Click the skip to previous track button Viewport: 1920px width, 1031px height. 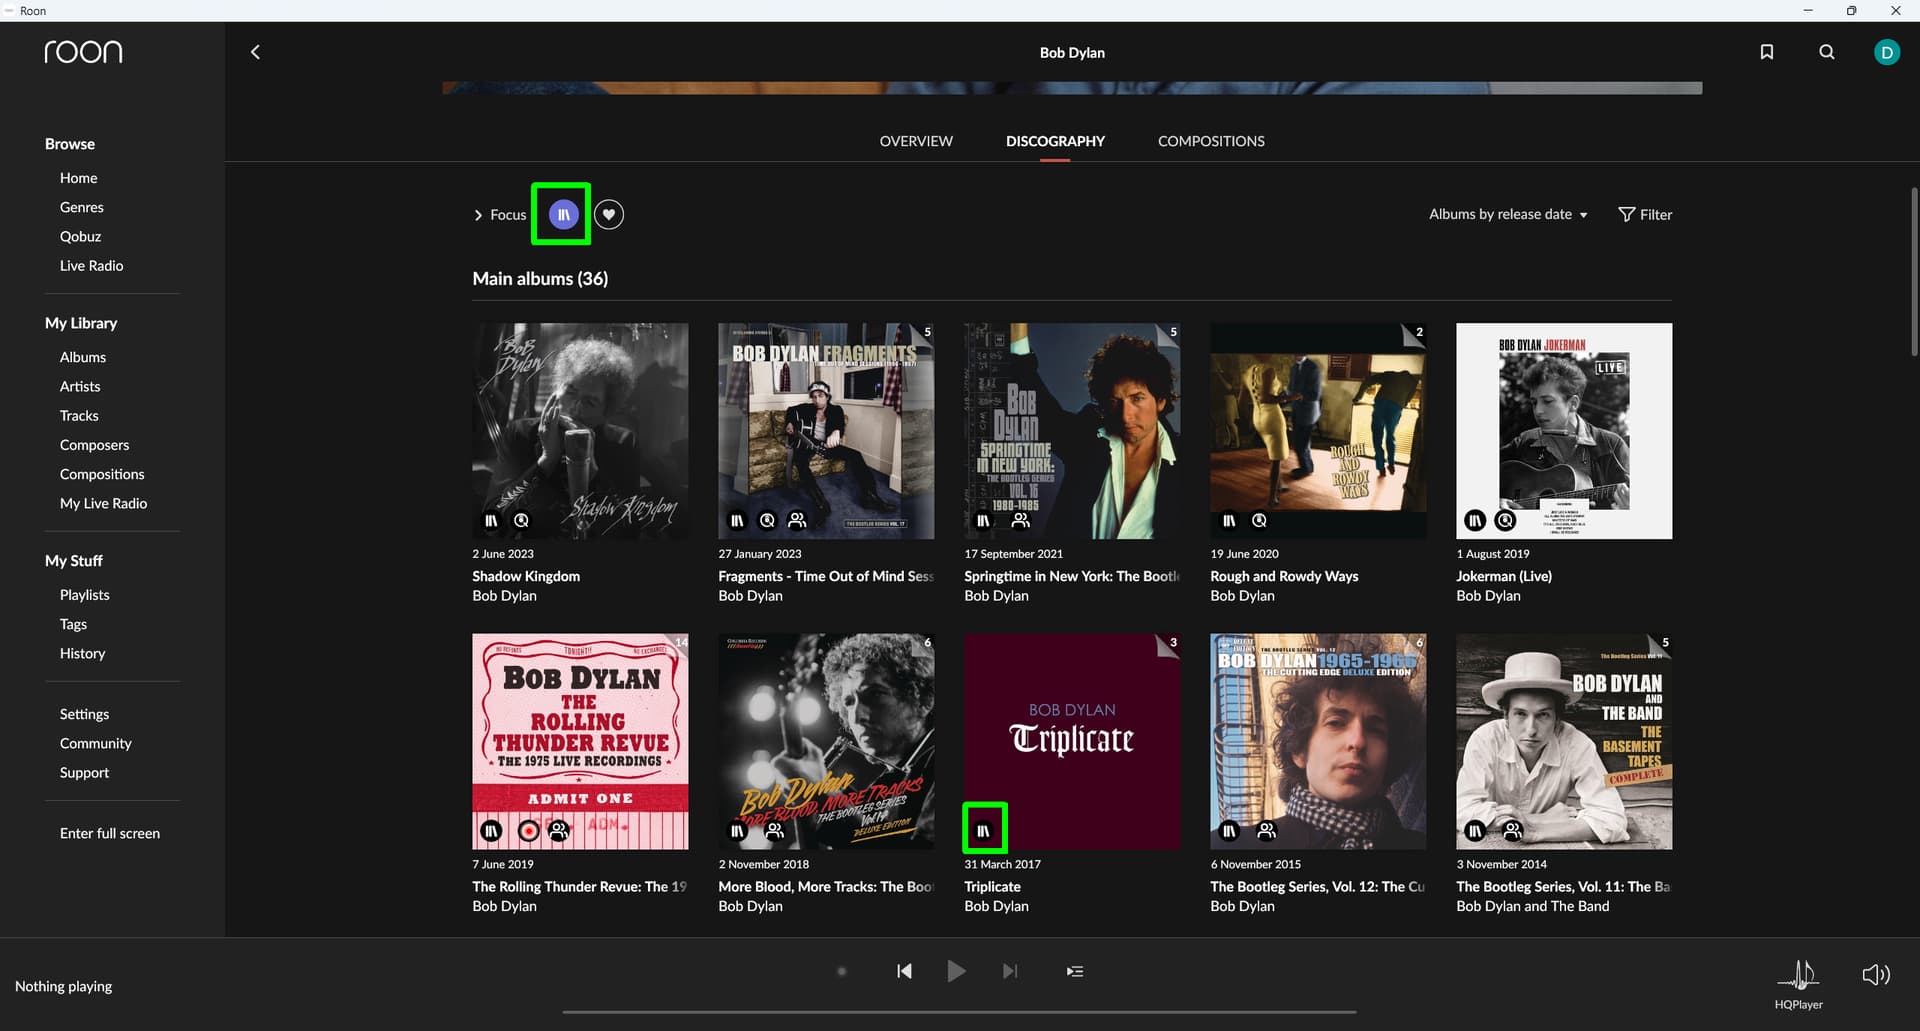tap(904, 971)
